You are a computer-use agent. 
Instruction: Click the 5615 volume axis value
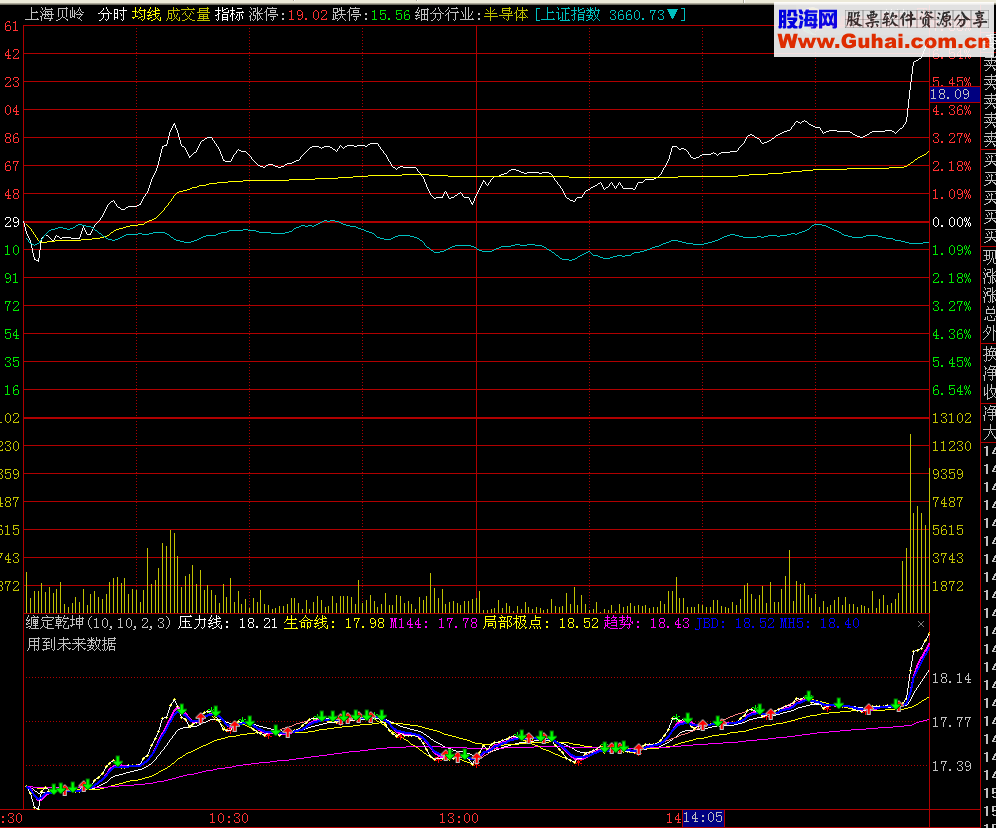click(x=948, y=530)
